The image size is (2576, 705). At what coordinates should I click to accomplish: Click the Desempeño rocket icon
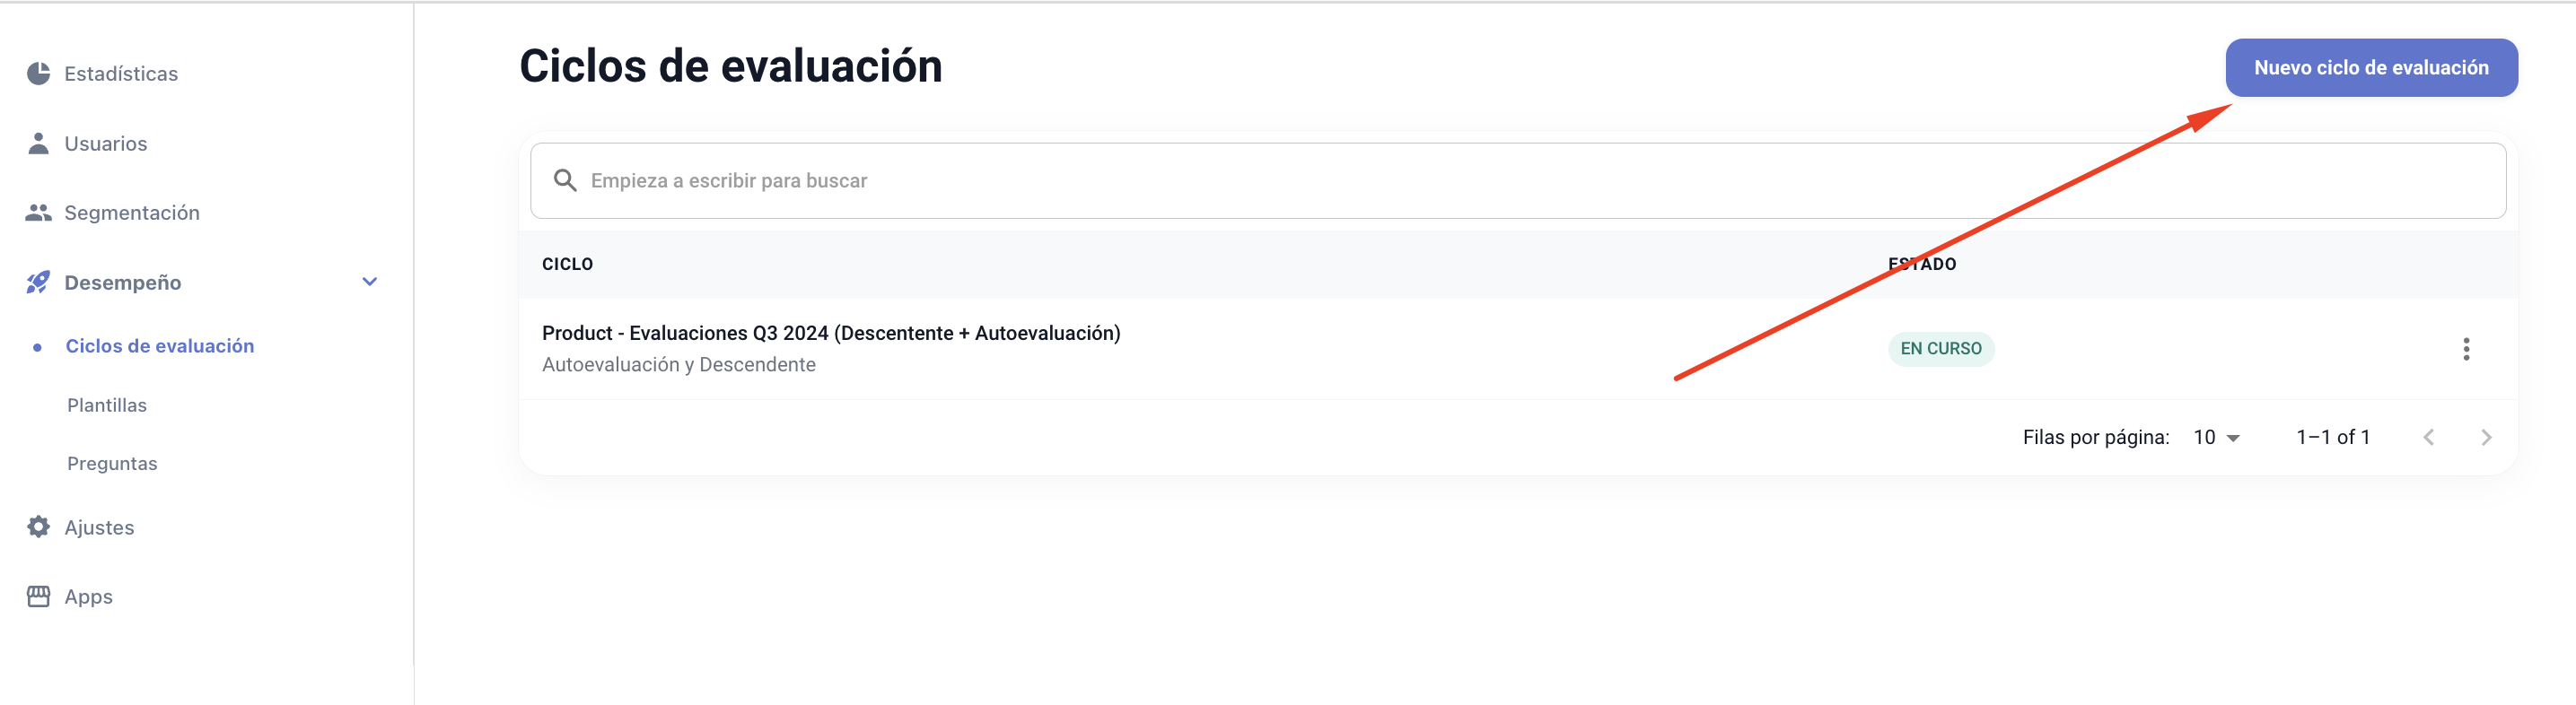38,282
